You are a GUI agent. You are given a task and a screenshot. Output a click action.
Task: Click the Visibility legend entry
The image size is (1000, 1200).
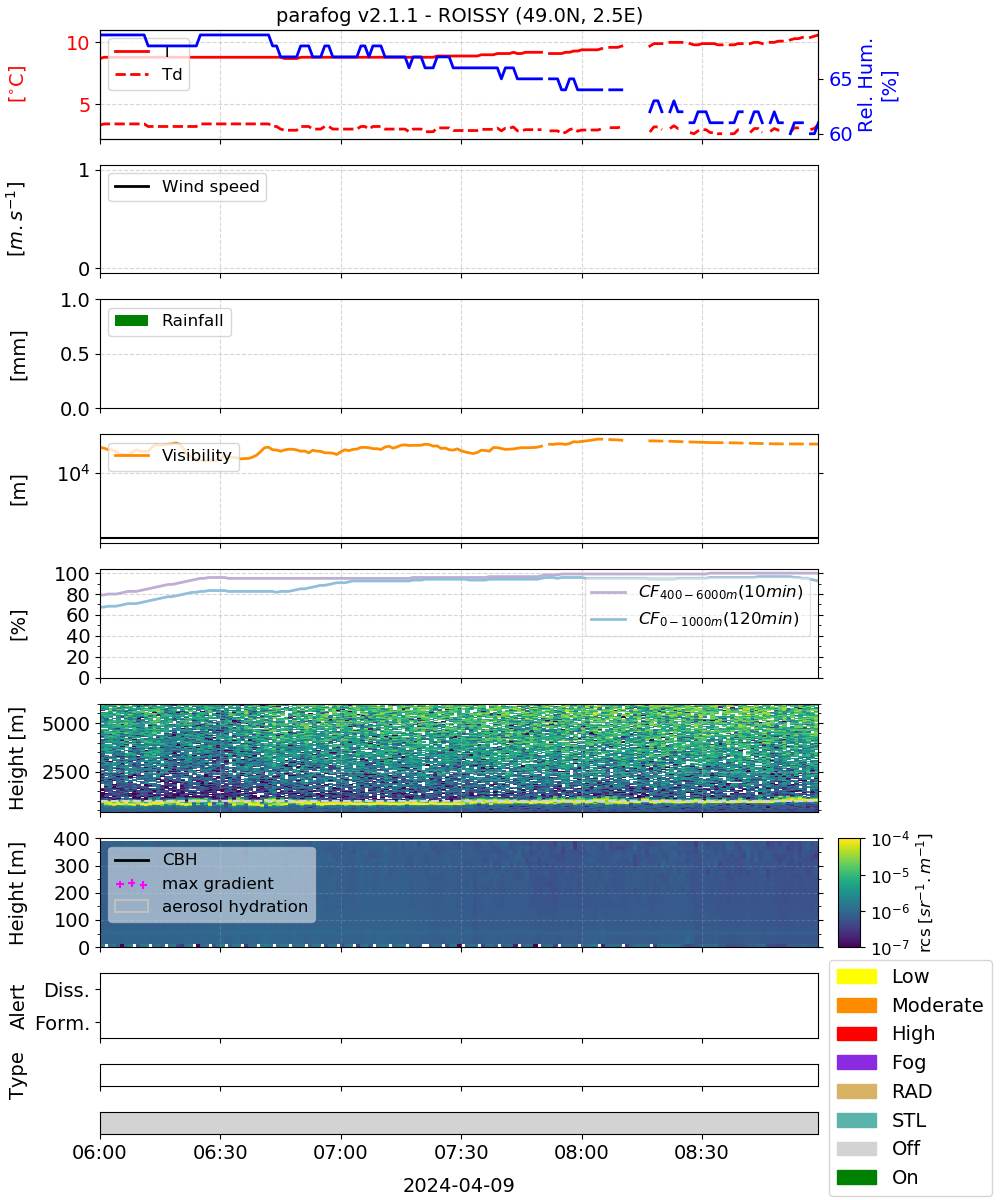(x=174, y=456)
